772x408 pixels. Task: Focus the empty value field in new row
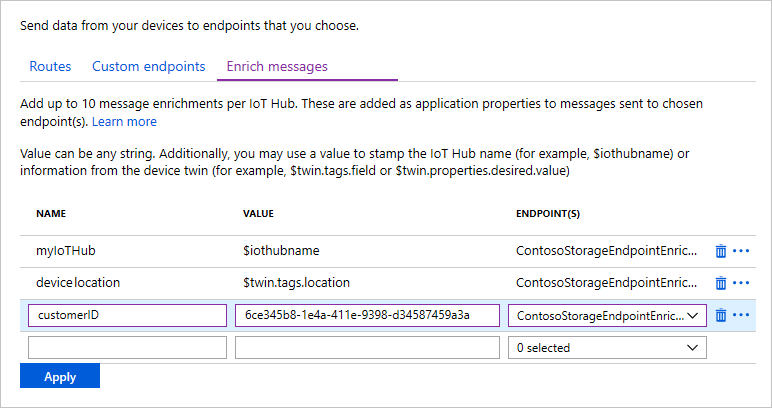tap(366, 348)
